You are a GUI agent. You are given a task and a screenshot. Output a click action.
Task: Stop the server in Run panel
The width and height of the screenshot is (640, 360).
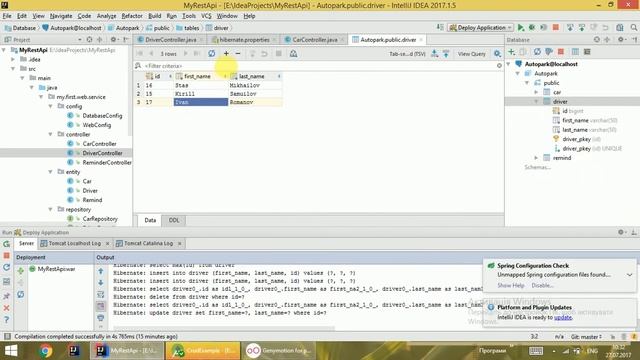click(x=7, y=256)
